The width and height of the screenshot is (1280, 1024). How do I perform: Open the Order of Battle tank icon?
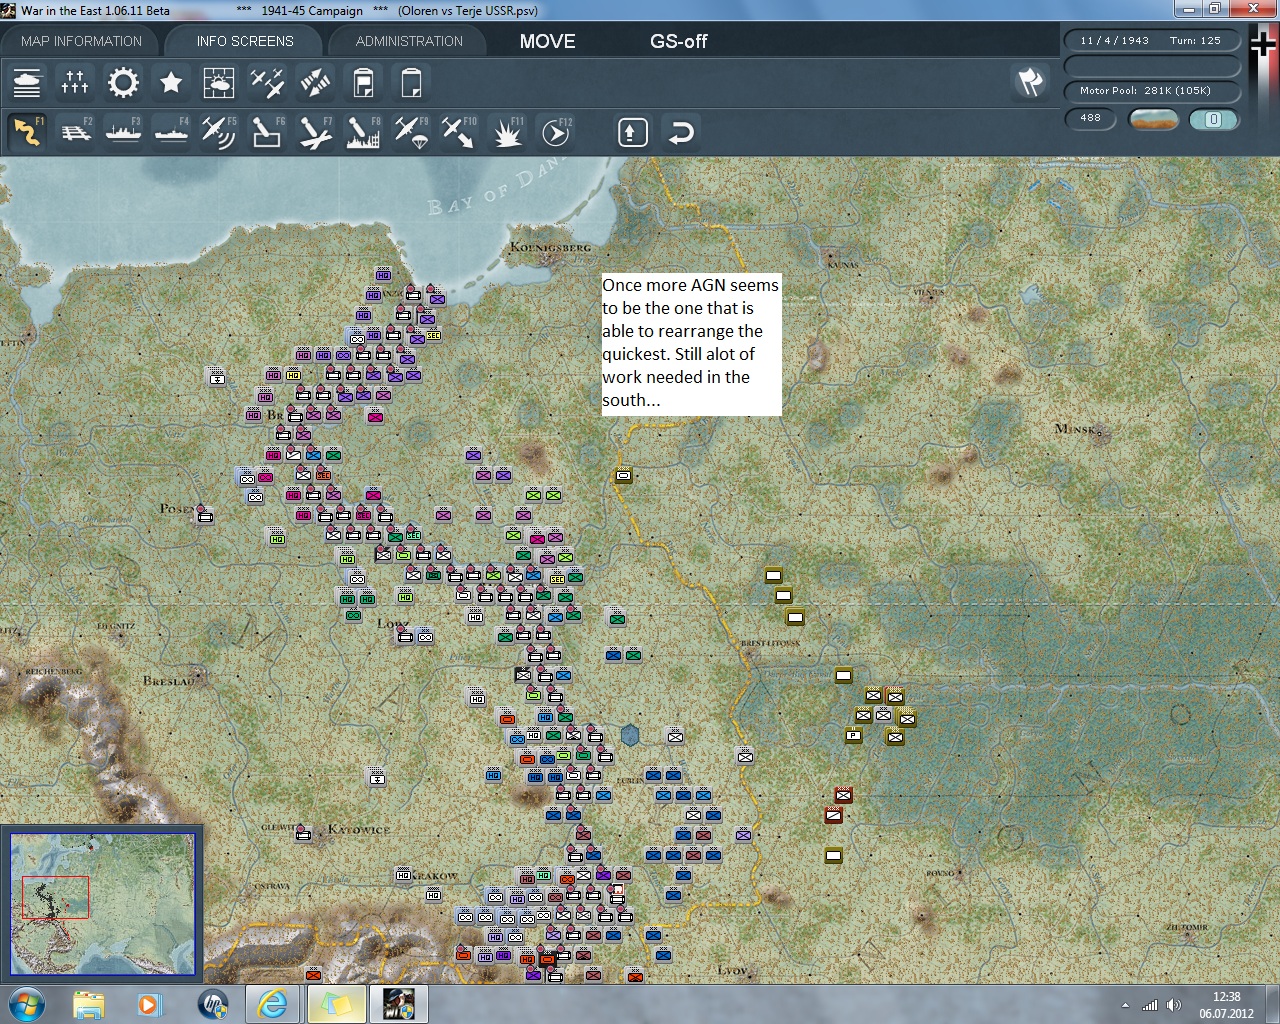pyautogui.click(x=27, y=82)
